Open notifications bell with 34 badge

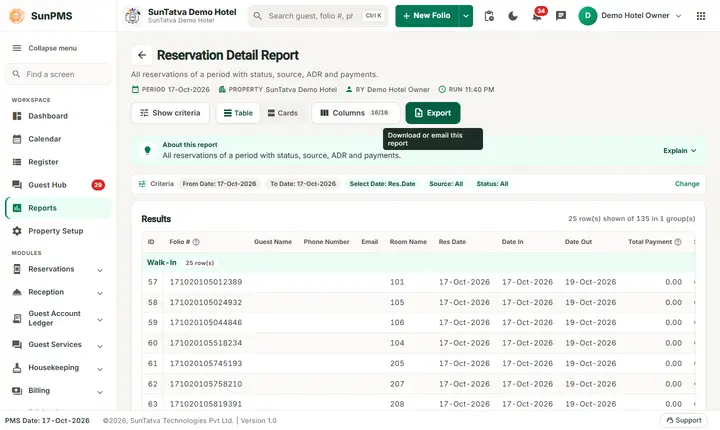(537, 15)
